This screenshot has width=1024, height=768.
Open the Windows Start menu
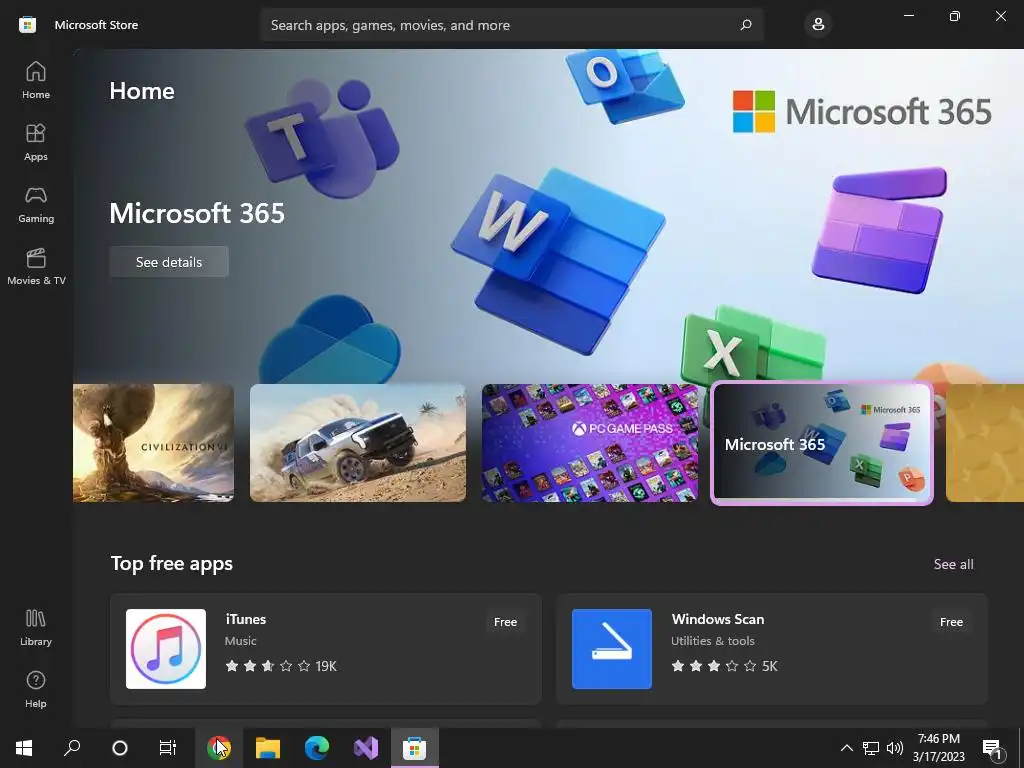point(24,748)
